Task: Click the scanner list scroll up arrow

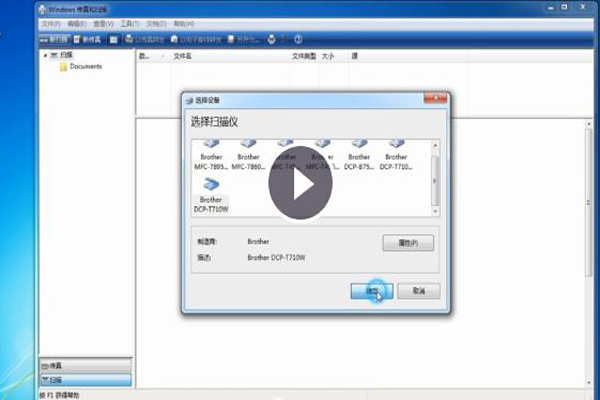Action: point(435,145)
